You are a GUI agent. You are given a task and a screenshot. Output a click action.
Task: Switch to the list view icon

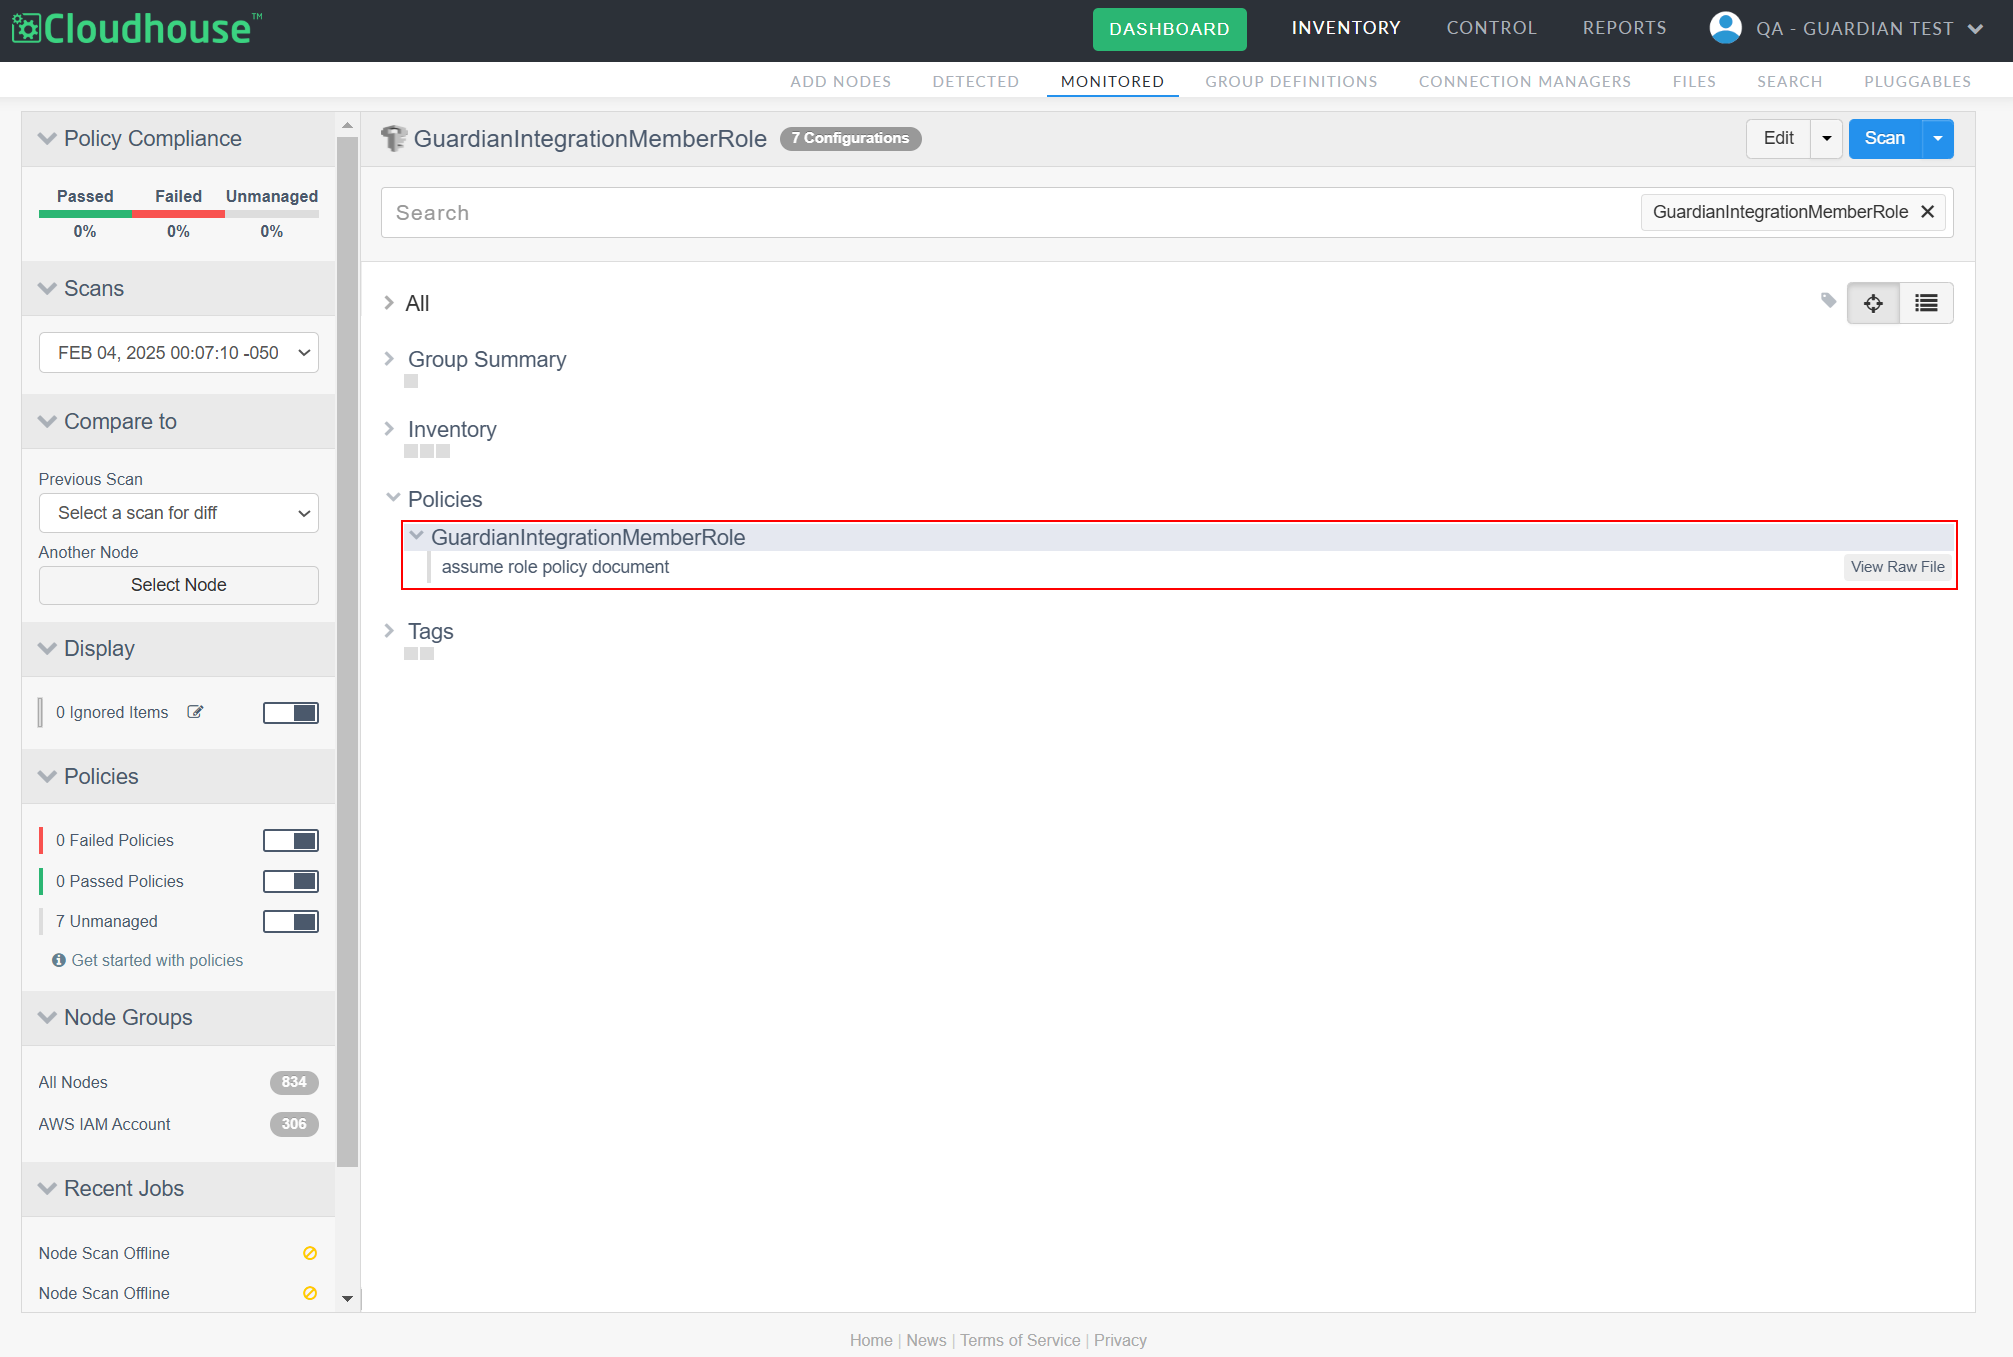click(x=1926, y=303)
